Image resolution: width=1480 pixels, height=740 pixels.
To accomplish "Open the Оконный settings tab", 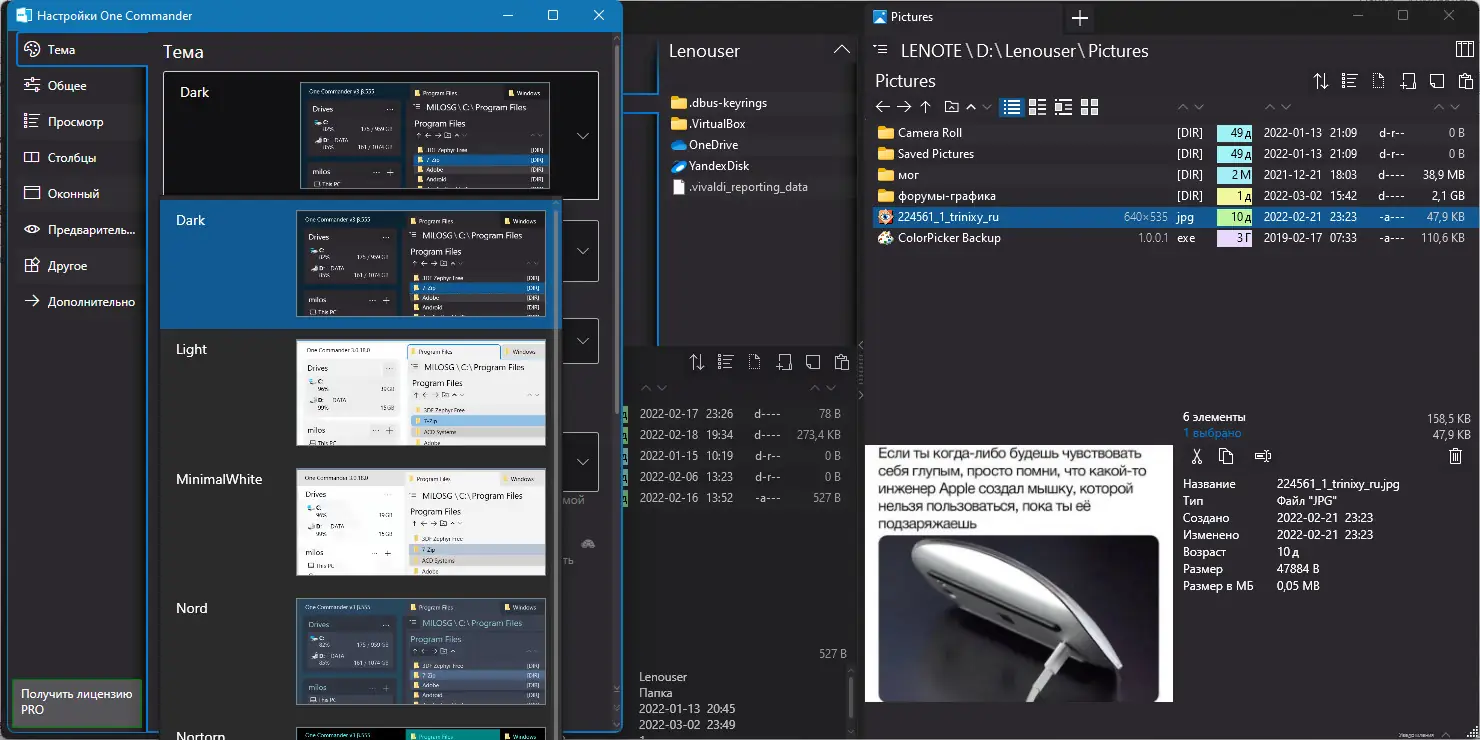I will [x=81, y=194].
